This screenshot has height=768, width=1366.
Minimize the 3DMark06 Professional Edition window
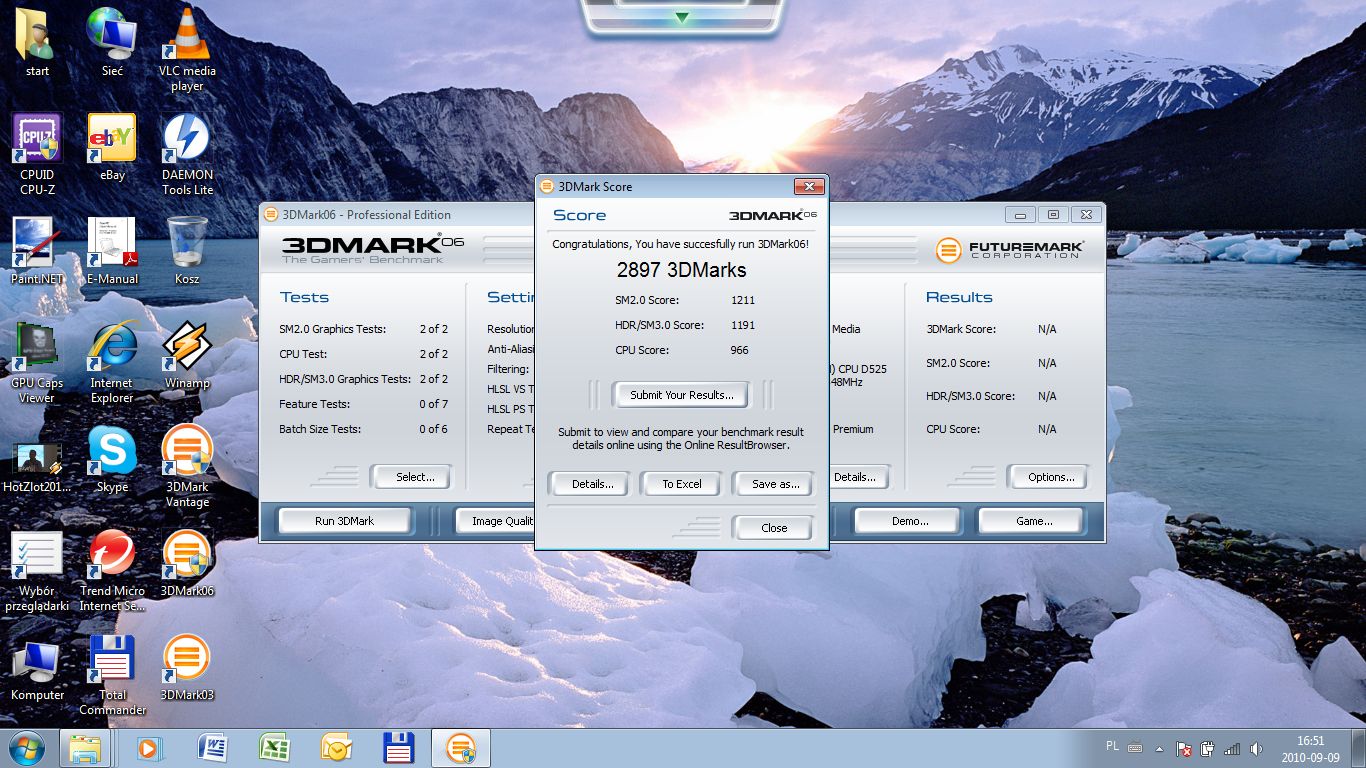click(x=1020, y=214)
